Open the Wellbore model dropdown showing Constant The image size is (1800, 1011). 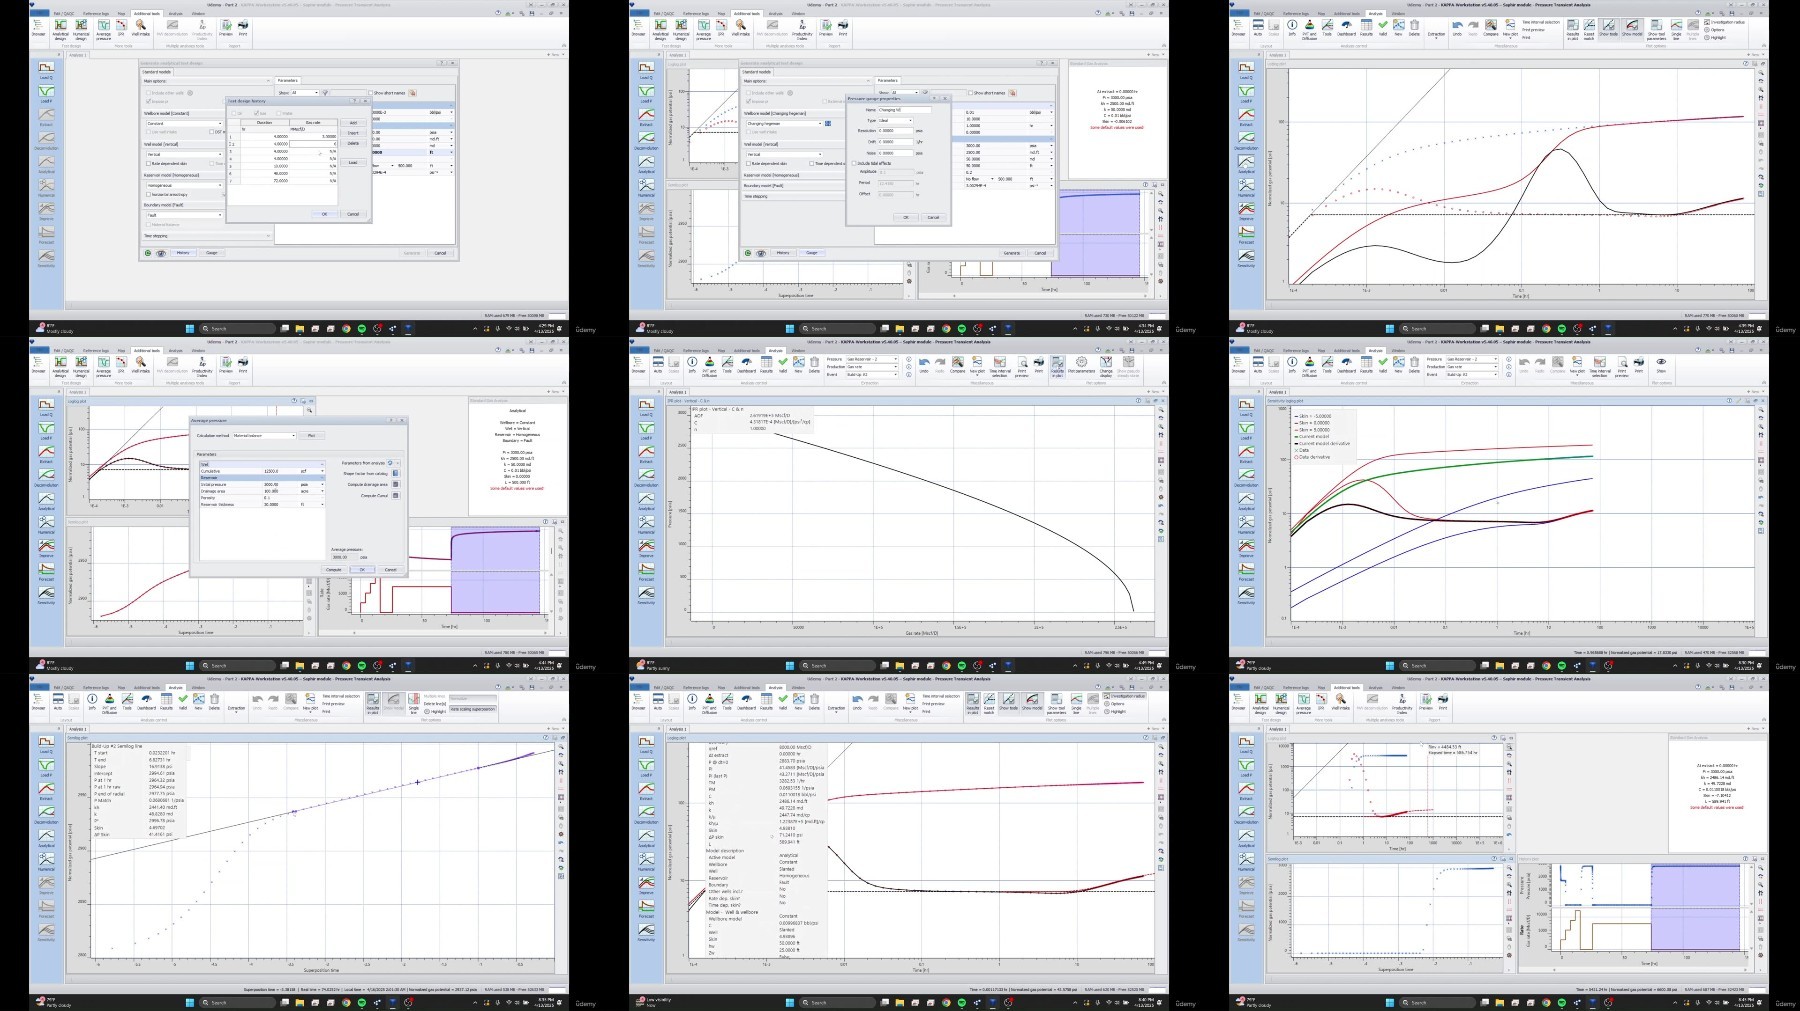point(185,124)
